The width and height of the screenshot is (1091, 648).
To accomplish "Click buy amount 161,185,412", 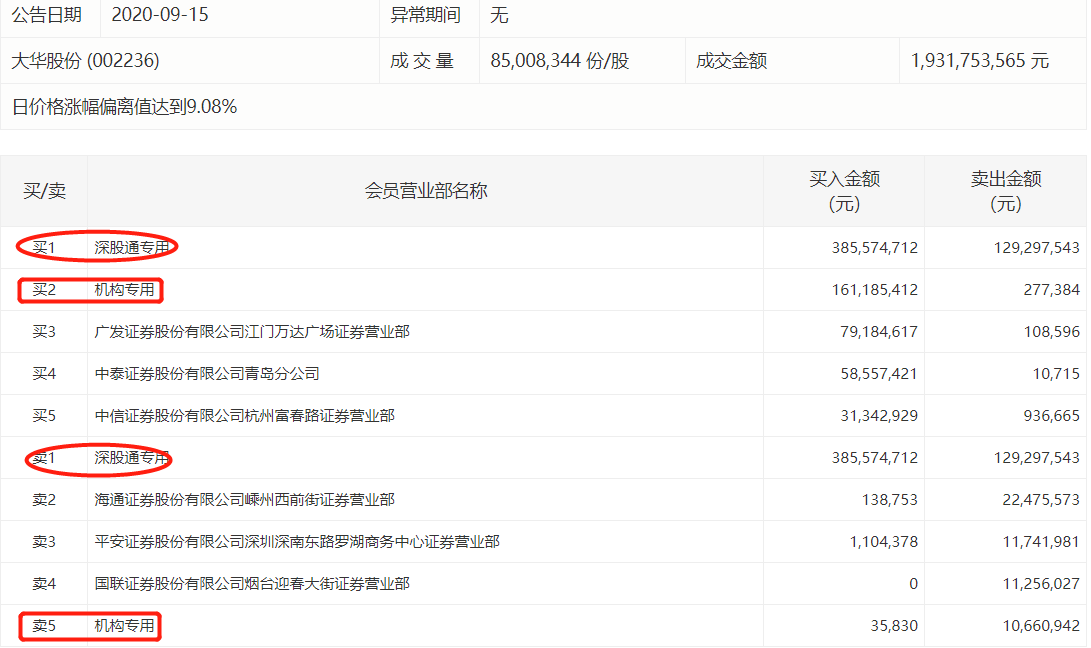I will (875, 290).
